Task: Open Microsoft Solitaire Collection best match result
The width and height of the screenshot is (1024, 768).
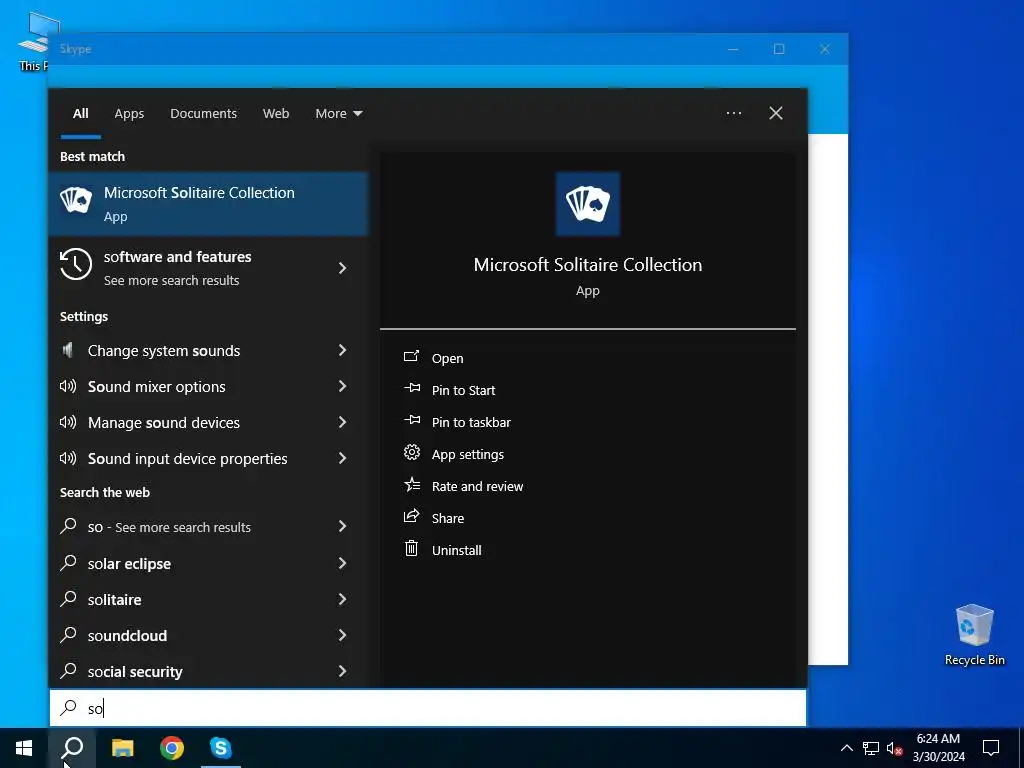Action: tap(208, 204)
